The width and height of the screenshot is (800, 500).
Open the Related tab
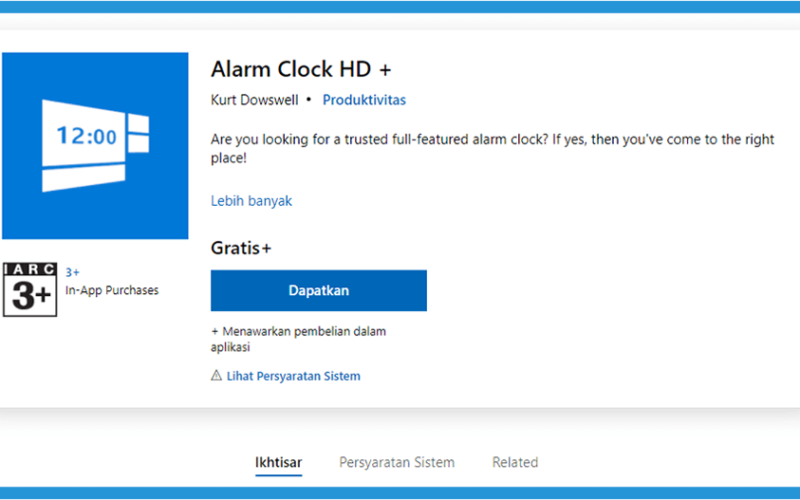[x=515, y=462]
